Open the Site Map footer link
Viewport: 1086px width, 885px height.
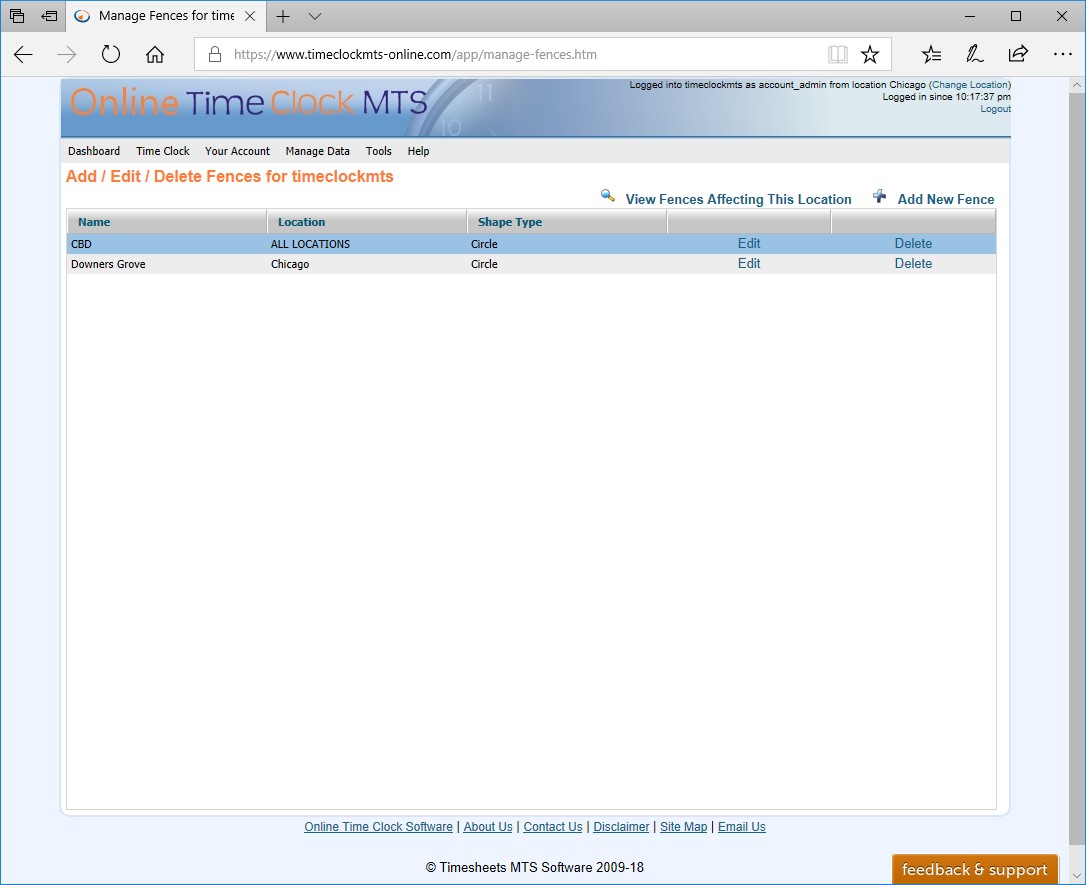pyautogui.click(x=684, y=826)
